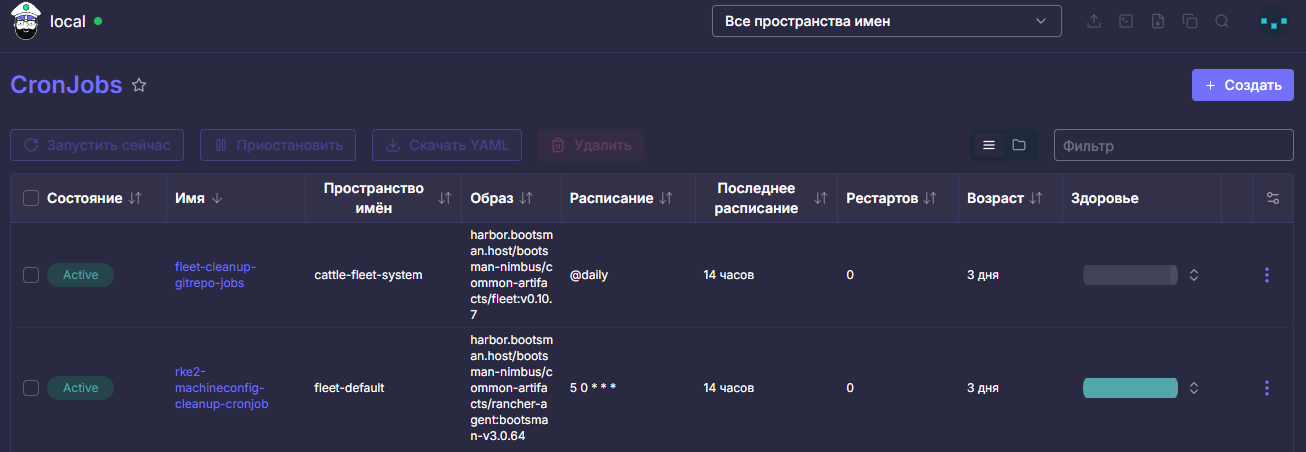This screenshot has height=452, width=1306.
Task: Click the Active badge in fleet-cleanup-gitrepo-jobs row
Action: (81, 275)
